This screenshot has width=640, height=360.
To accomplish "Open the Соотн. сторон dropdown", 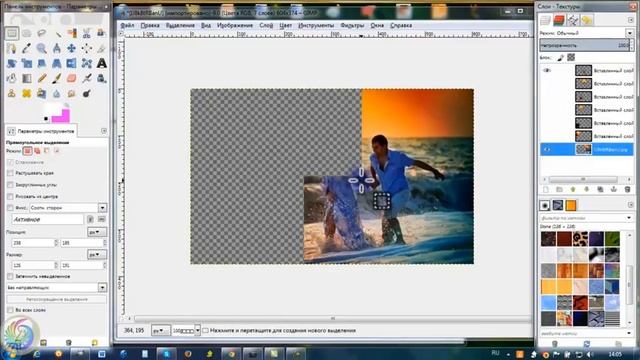I will 102,208.
